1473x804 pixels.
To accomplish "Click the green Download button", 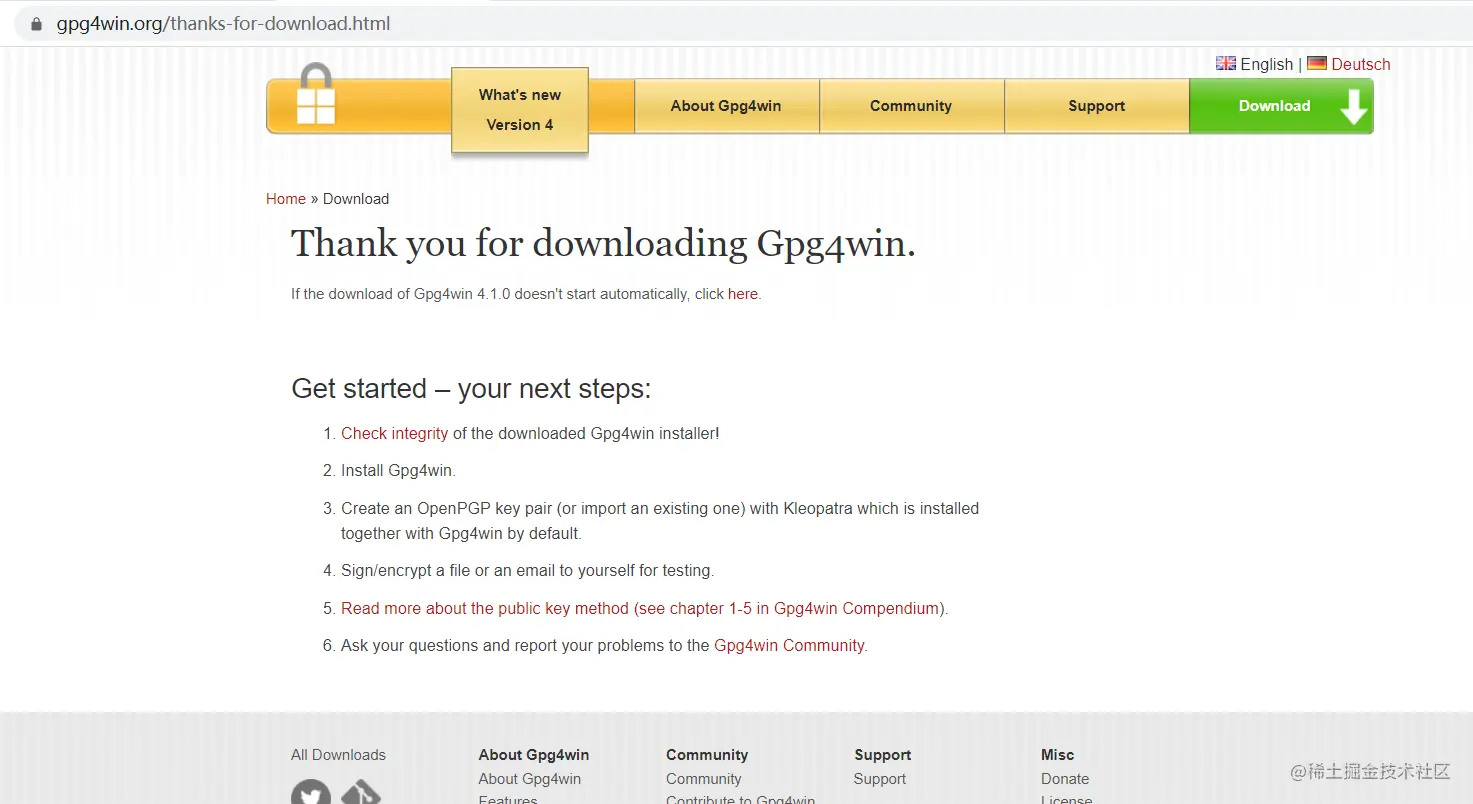I will pos(1281,106).
